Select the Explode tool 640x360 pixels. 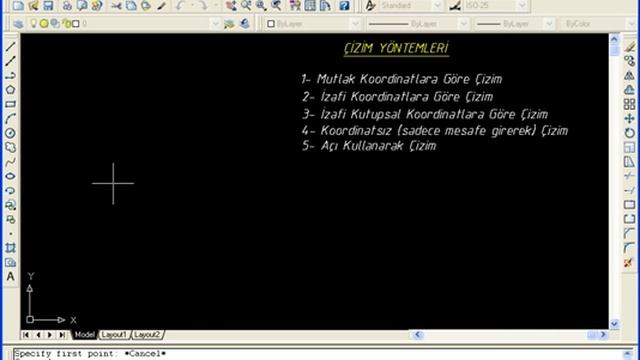[629, 262]
